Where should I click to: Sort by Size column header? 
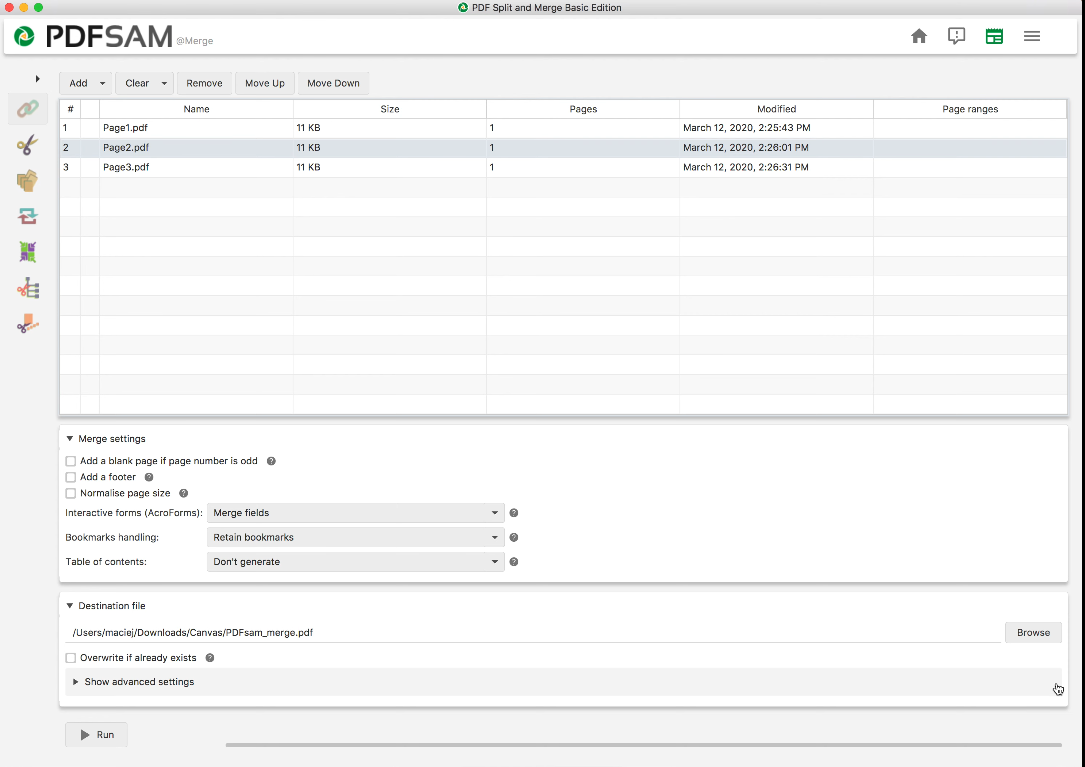click(x=390, y=109)
